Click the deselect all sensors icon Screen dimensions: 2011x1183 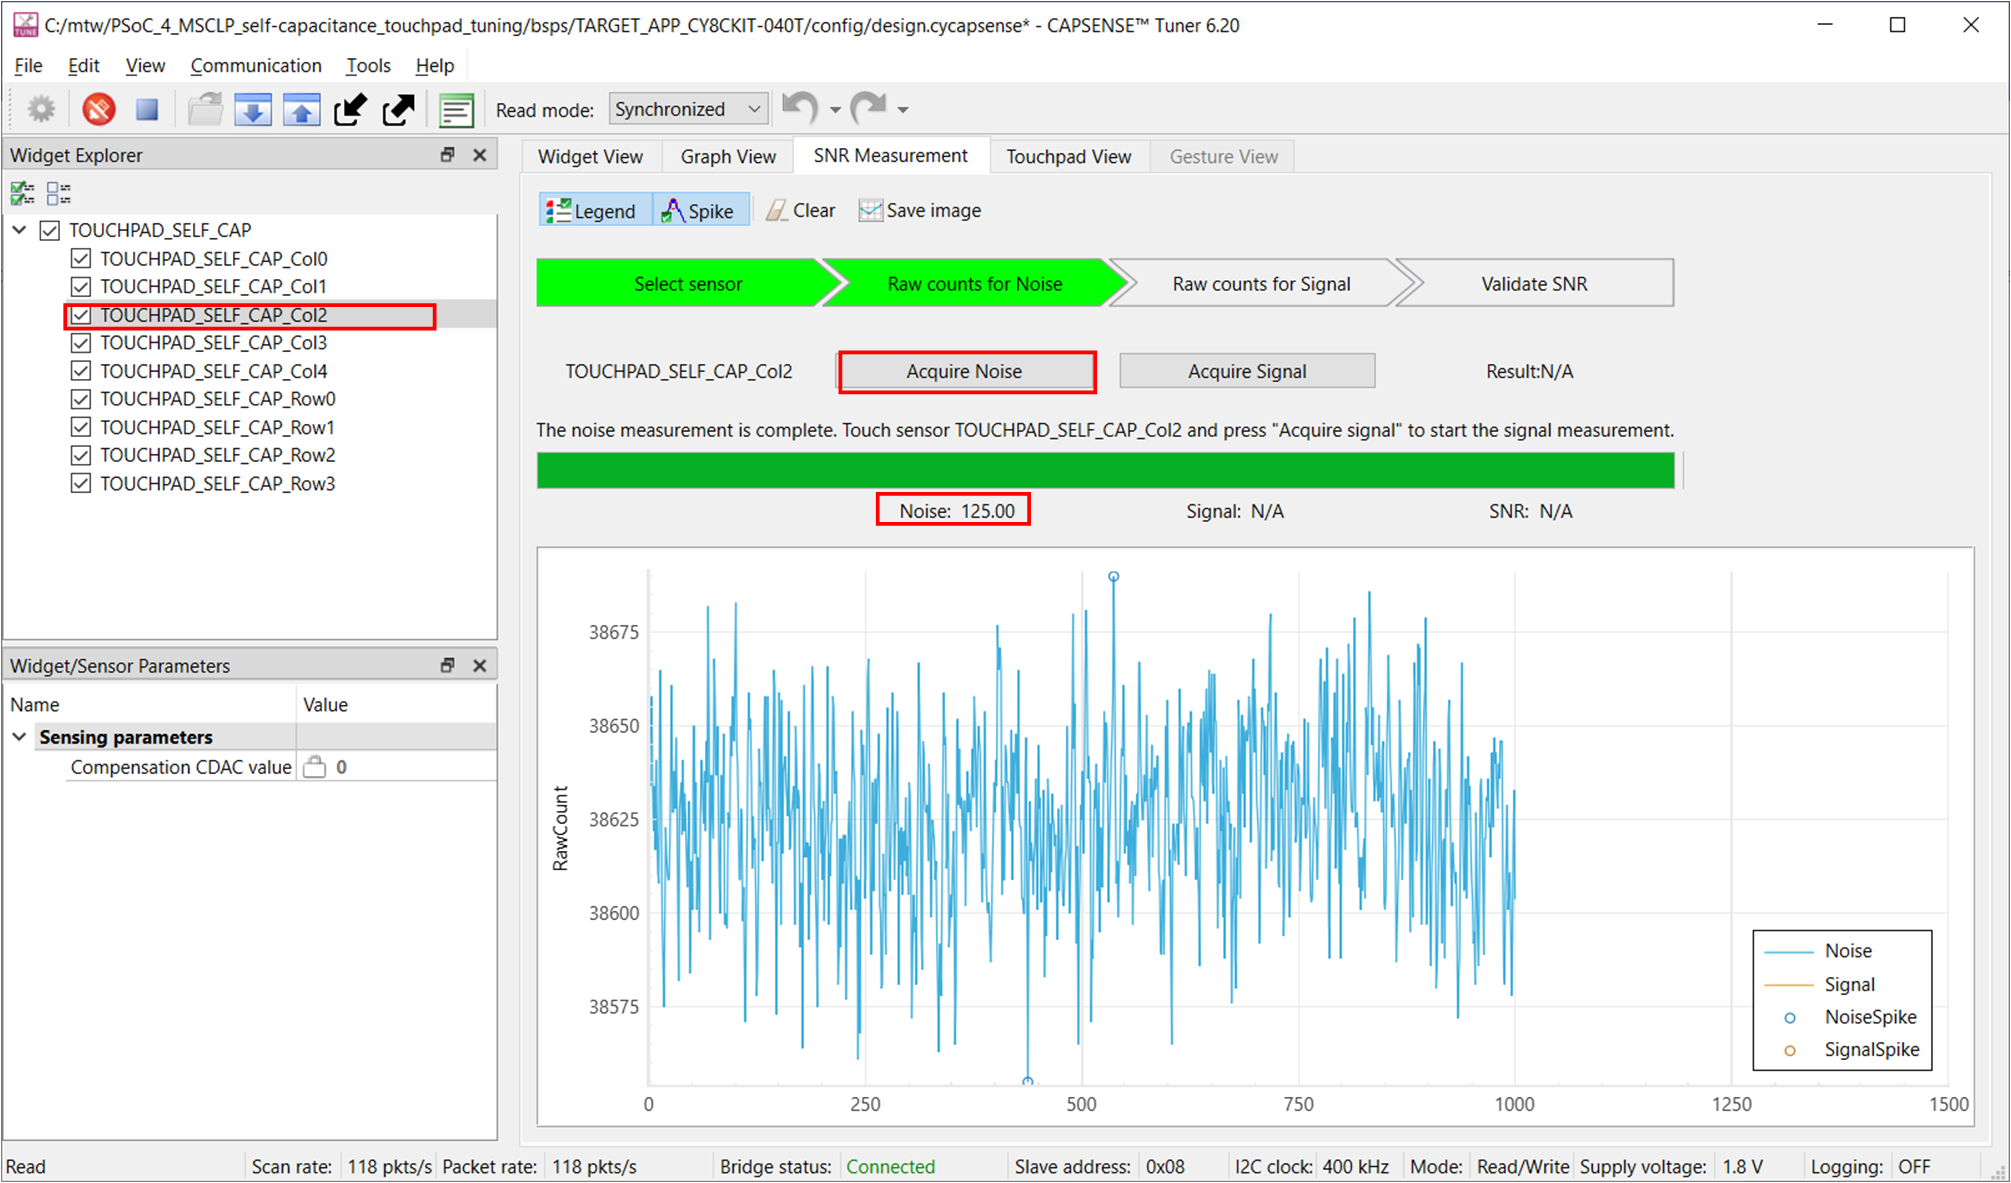click(59, 193)
